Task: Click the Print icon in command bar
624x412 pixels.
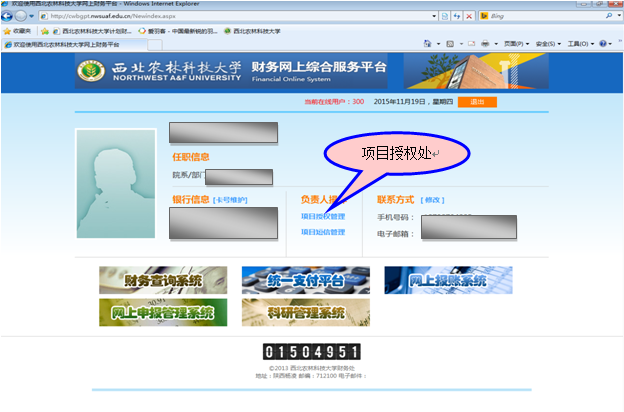Action: [x=485, y=45]
